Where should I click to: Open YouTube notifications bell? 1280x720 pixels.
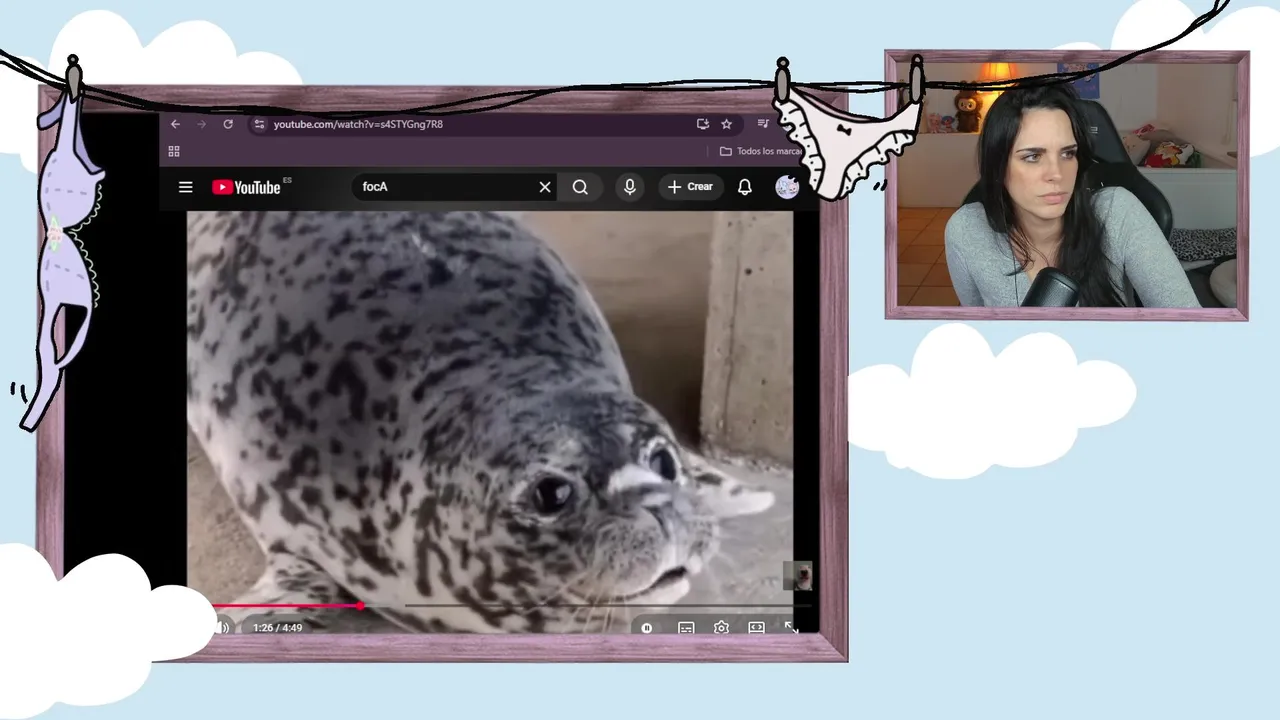pos(745,187)
